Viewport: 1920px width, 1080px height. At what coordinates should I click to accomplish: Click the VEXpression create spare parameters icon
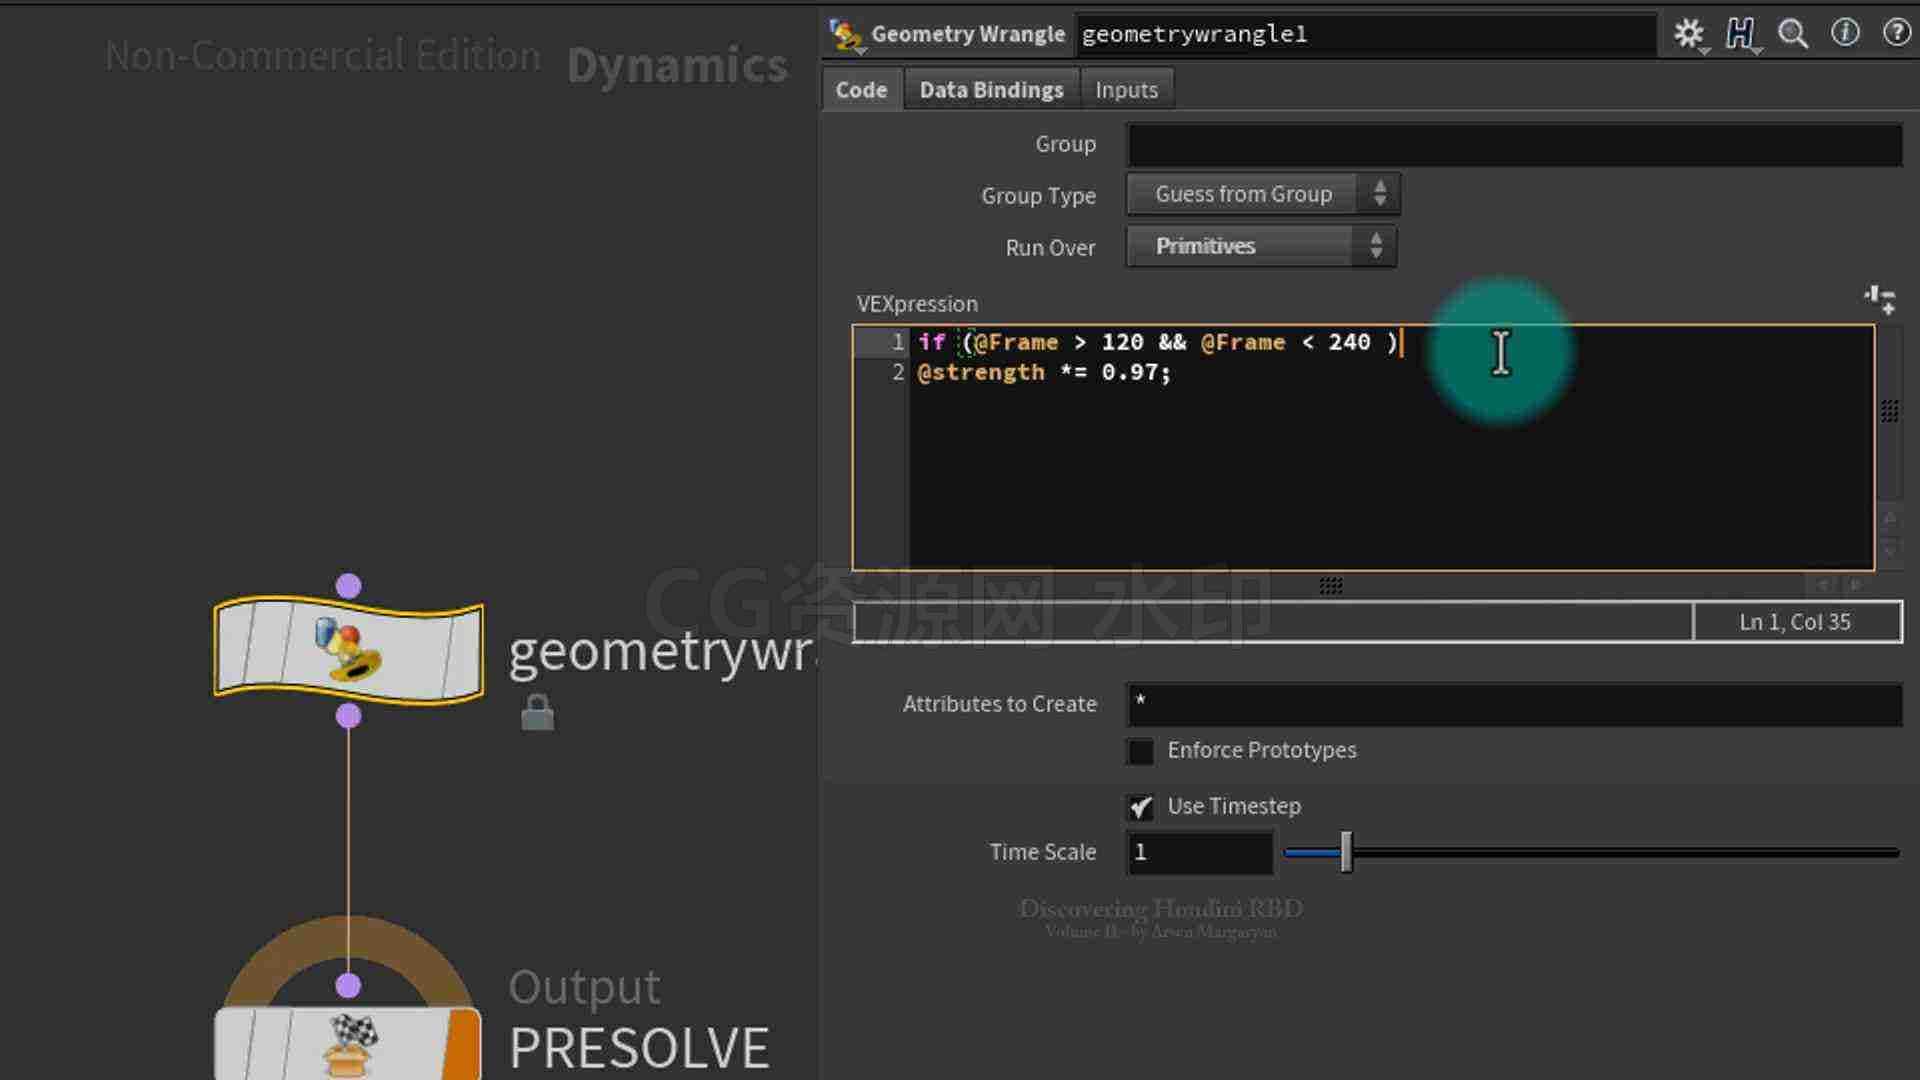(x=1880, y=299)
